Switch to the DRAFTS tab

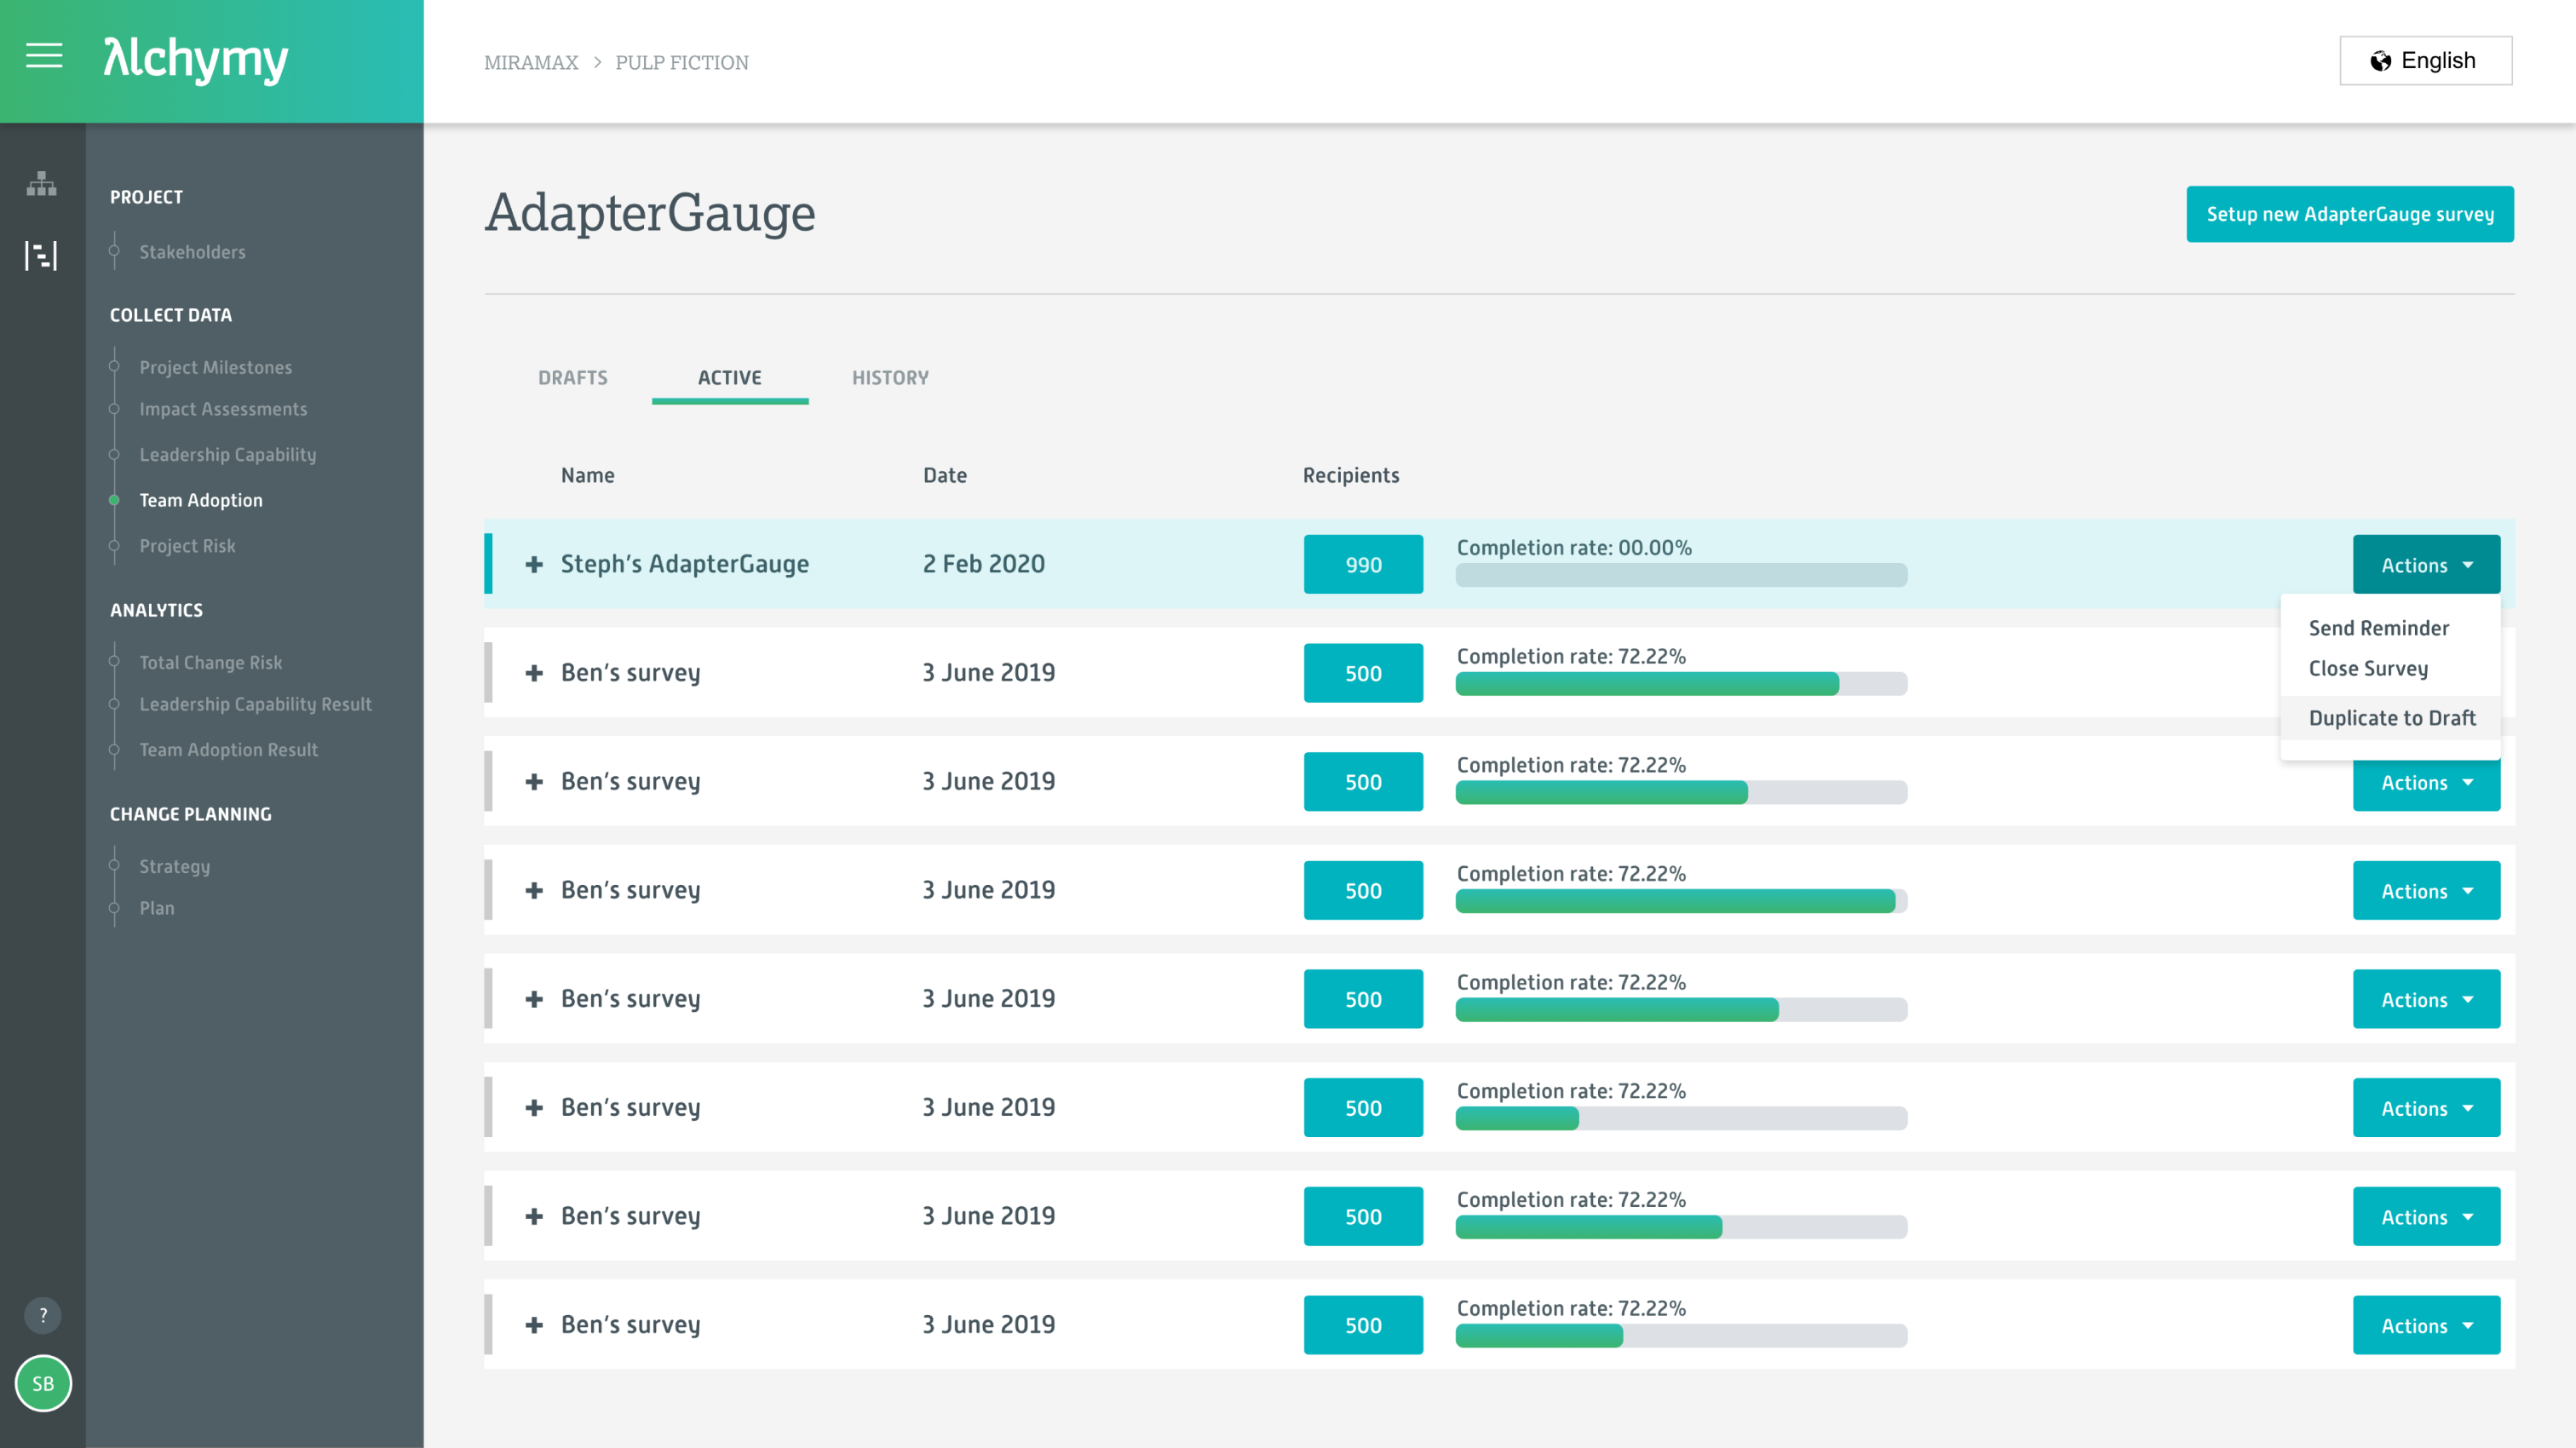click(x=572, y=377)
